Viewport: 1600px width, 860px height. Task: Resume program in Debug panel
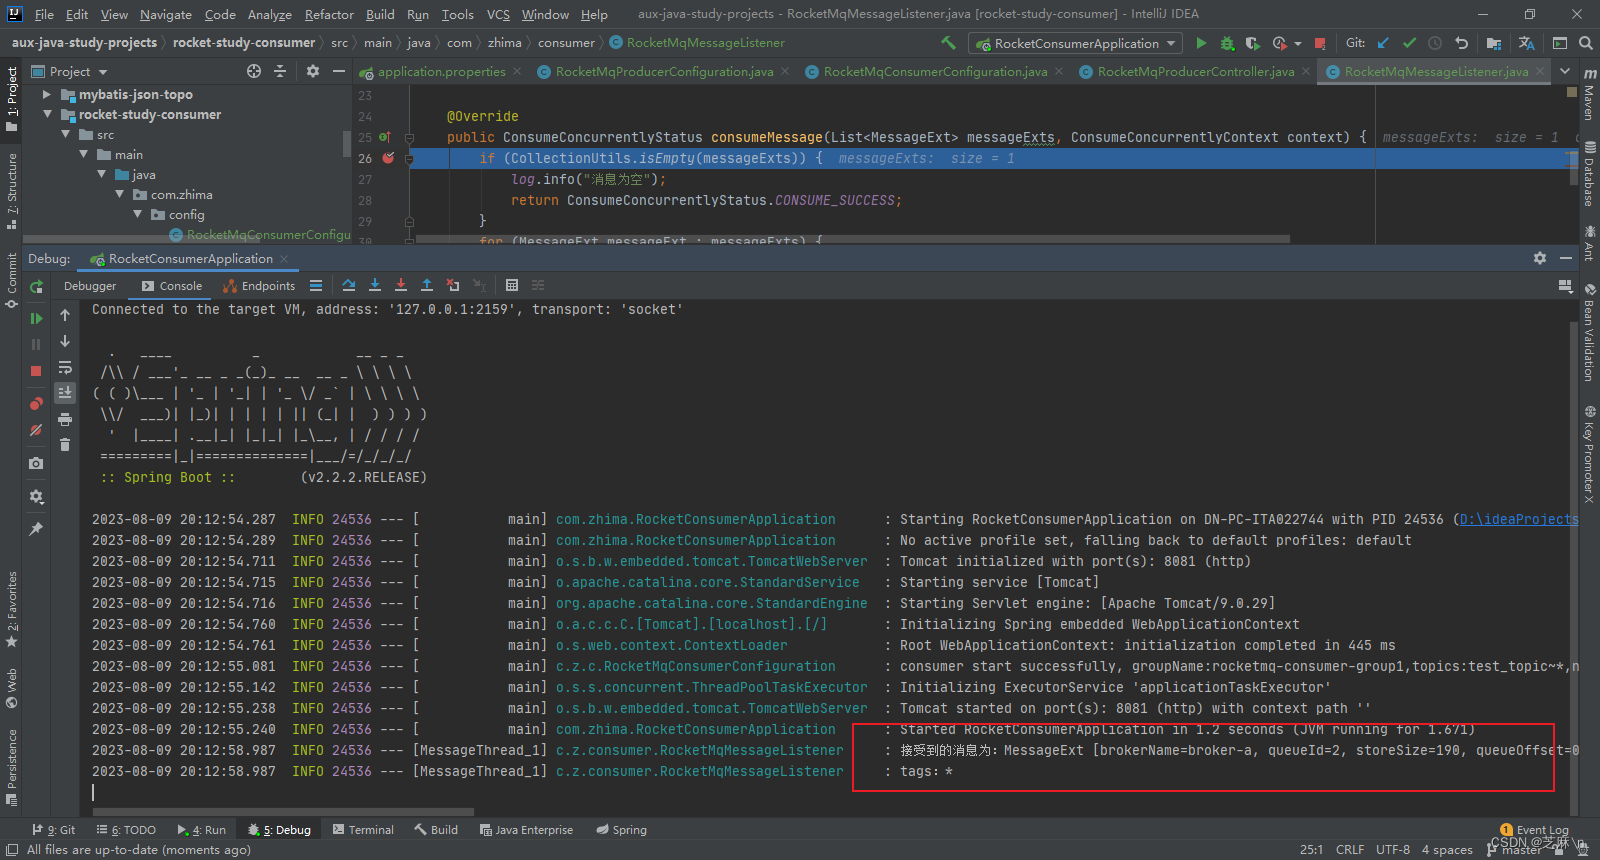[36, 318]
